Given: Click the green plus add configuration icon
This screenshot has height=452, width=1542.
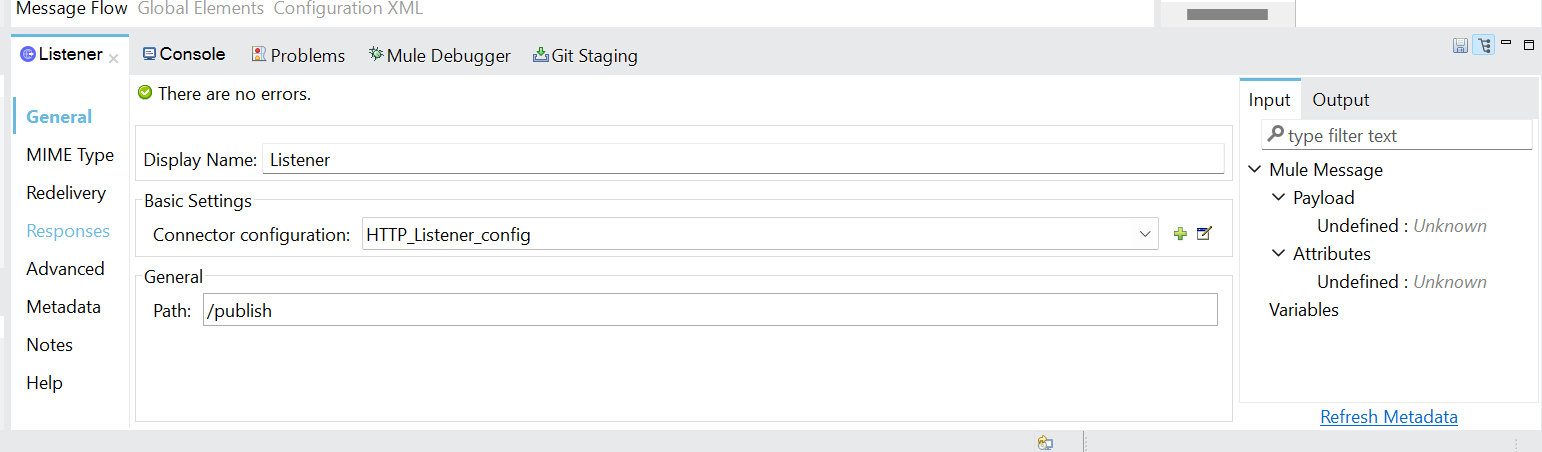Looking at the screenshot, I should coord(1180,234).
